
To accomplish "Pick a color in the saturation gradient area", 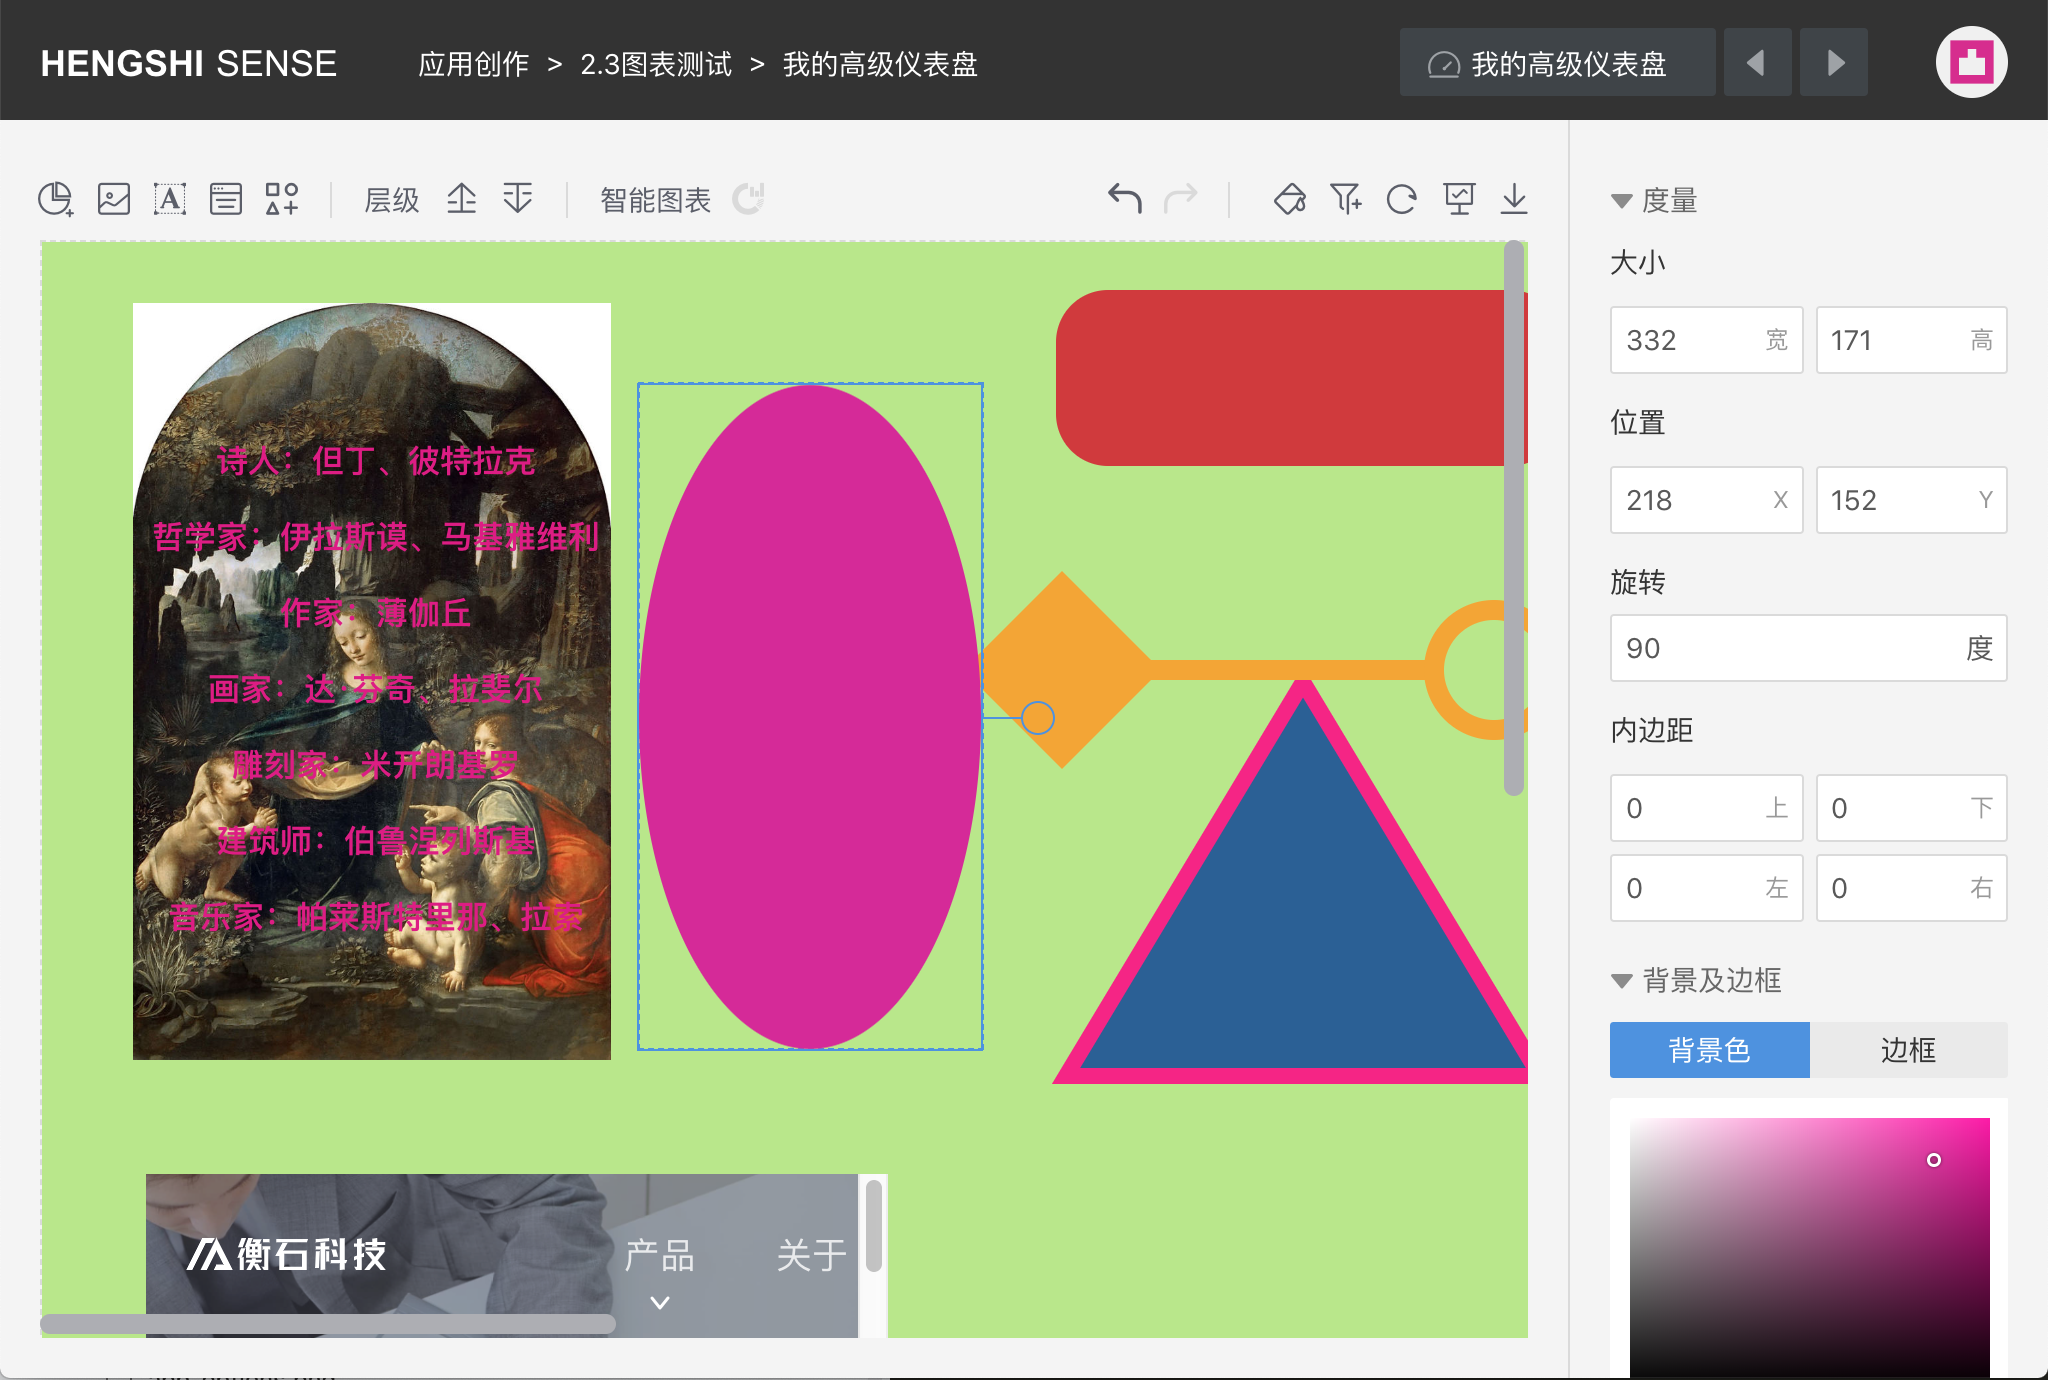I will (x=1809, y=1248).
